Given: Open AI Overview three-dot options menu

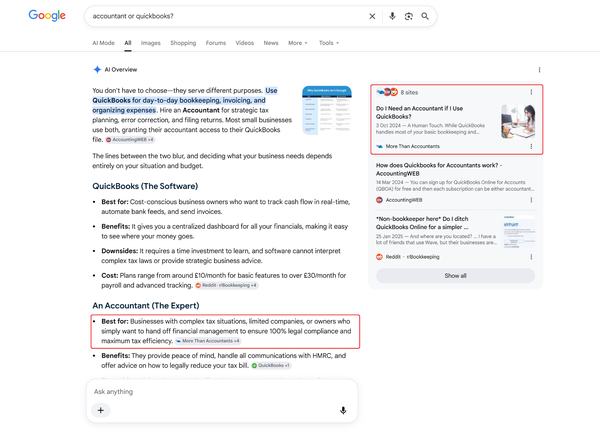Looking at the screenshot, I should 540,70.
